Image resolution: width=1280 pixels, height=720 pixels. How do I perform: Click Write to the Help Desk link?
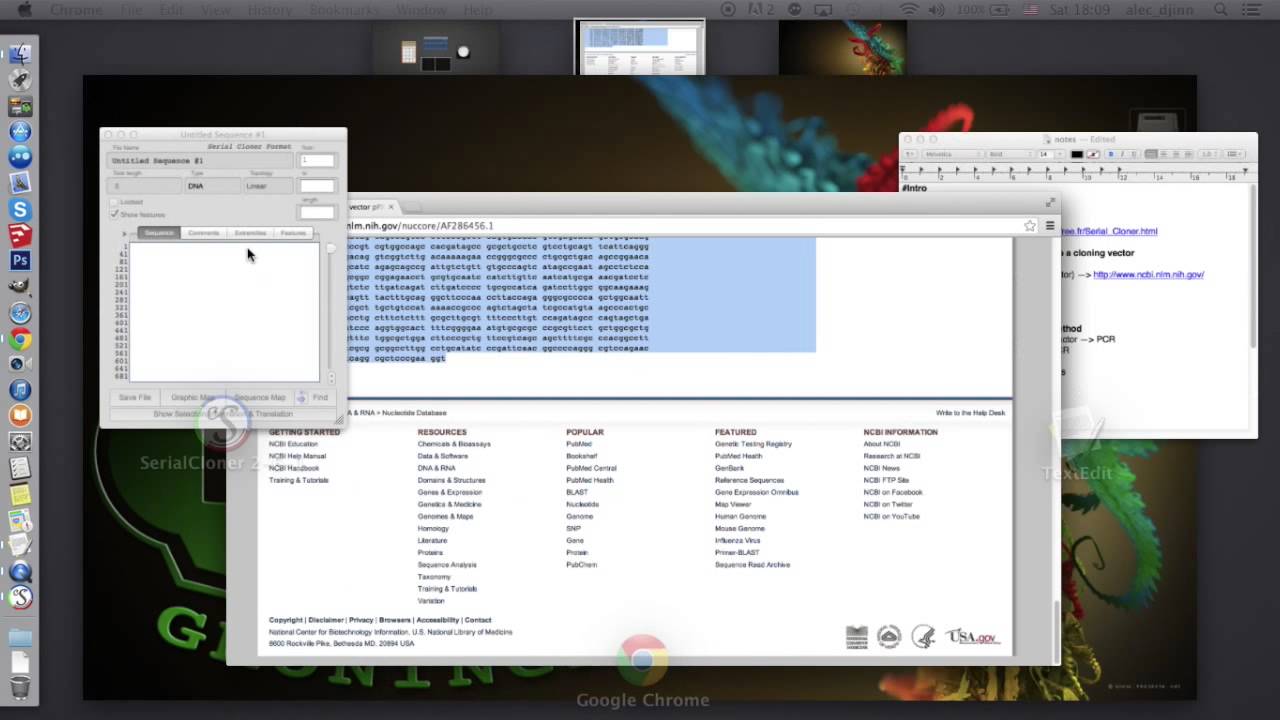click(x=970, y=413)
